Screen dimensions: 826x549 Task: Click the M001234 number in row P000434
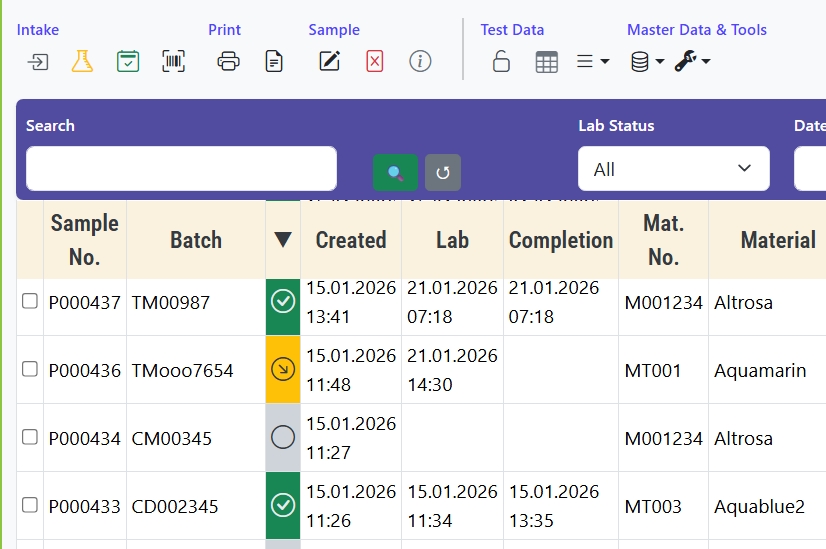coord(663,438)
